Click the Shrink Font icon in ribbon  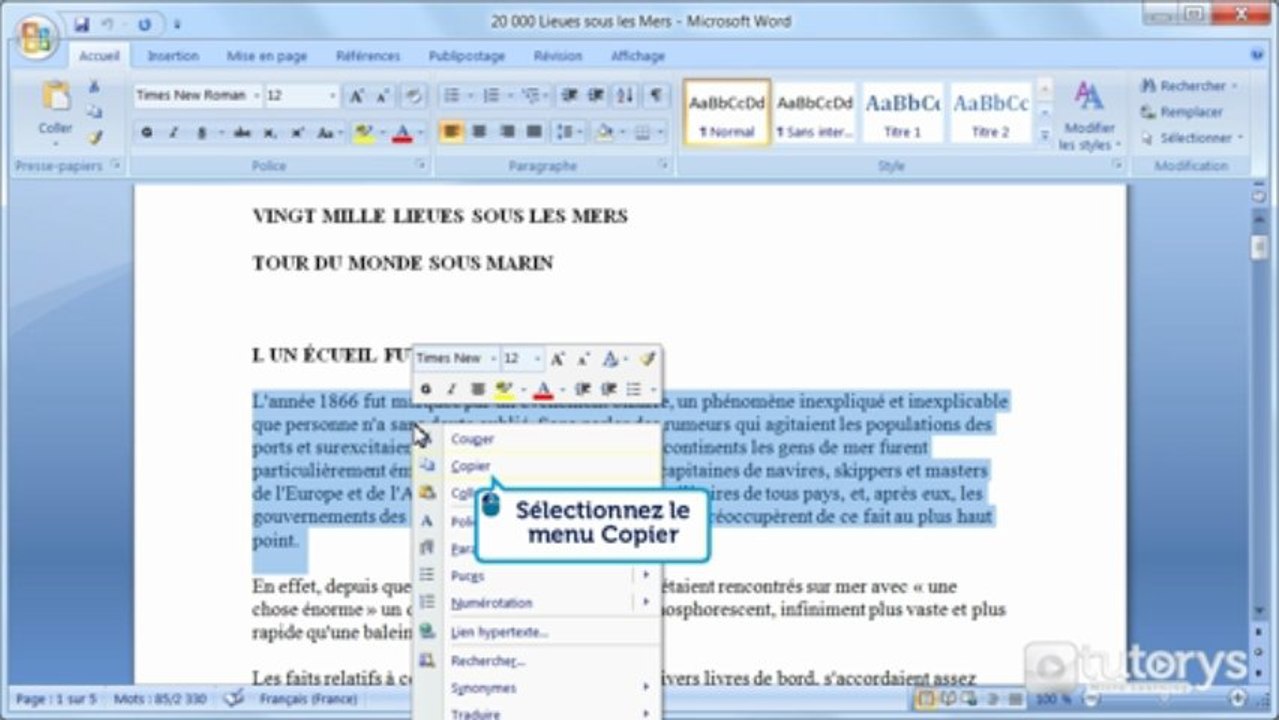click(x=383, y=96)
